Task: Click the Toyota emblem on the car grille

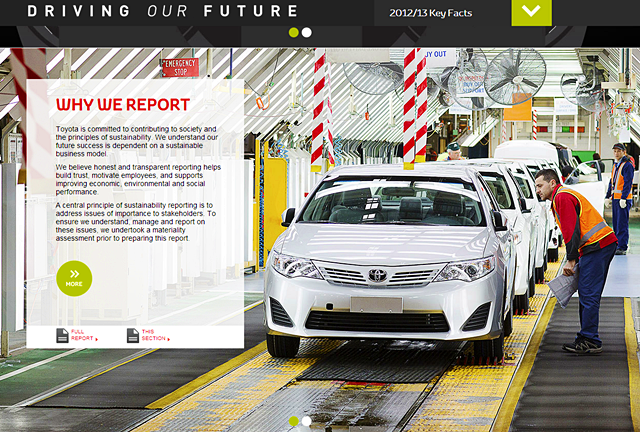Action: (x=377, y=275)
